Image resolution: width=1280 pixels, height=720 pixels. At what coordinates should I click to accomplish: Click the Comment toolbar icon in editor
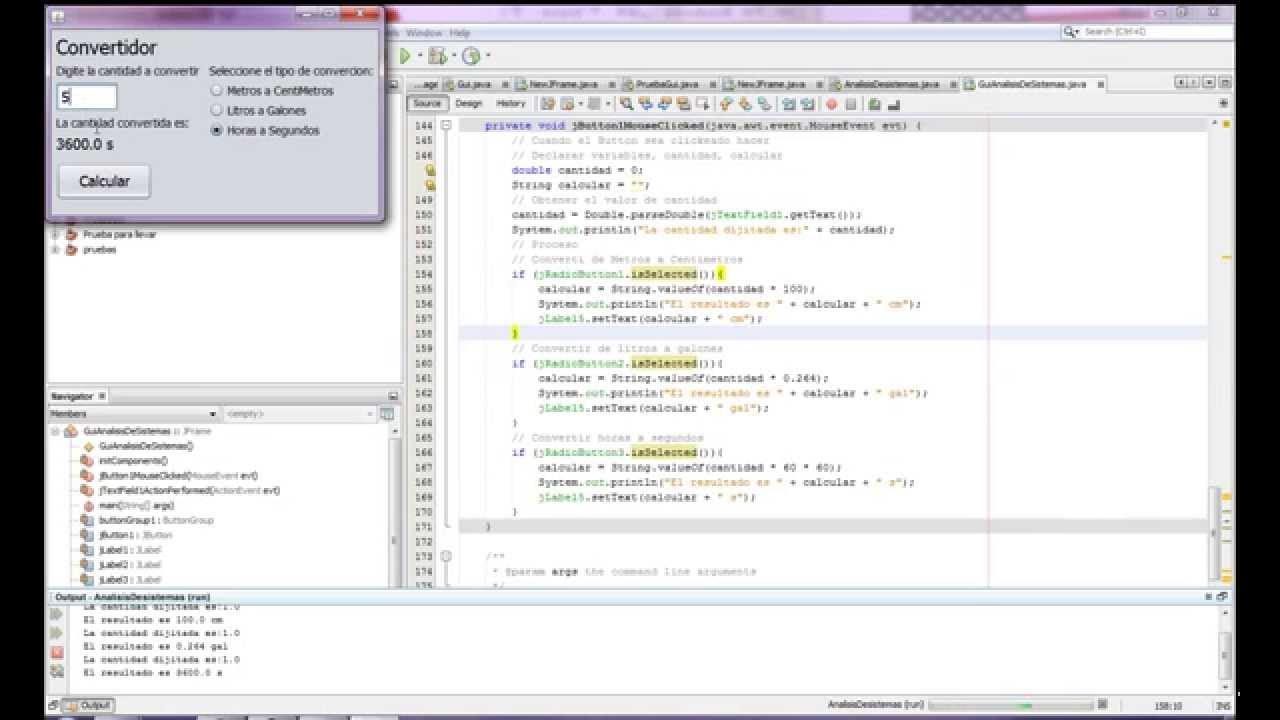pos(874,104)
